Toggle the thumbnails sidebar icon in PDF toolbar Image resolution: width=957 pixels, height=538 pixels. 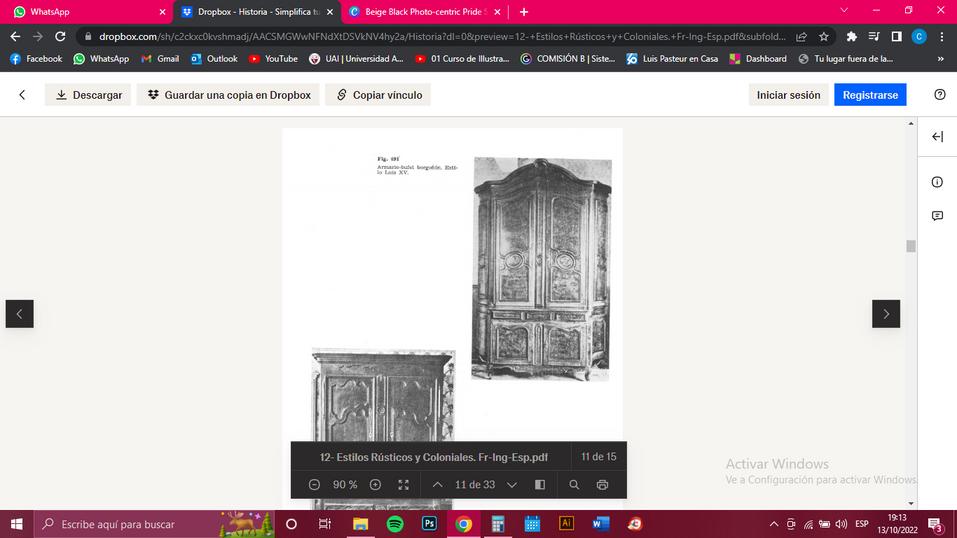coord(540,484)
